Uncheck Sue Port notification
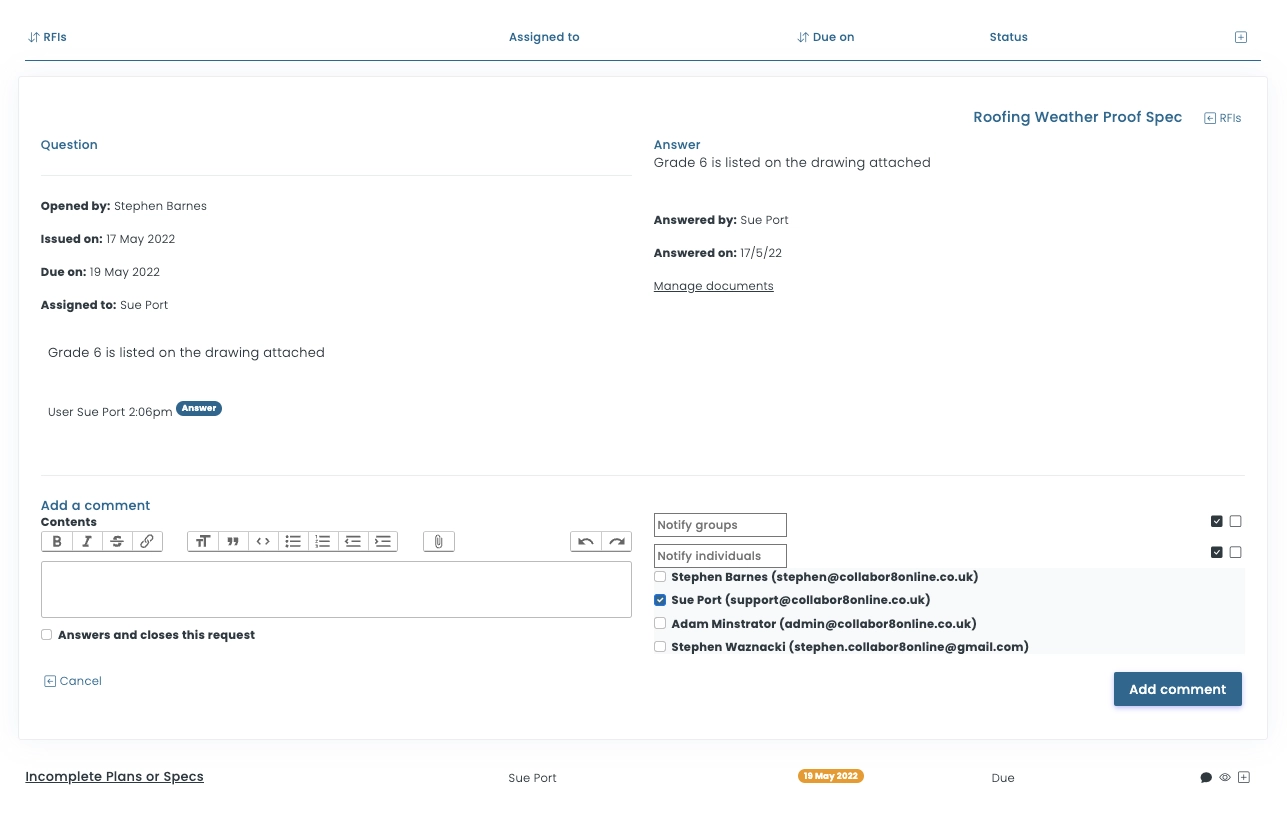Image resolution: width=1287 pixels, height=828 pixels. pyautogui.click(x=660, y=600)
